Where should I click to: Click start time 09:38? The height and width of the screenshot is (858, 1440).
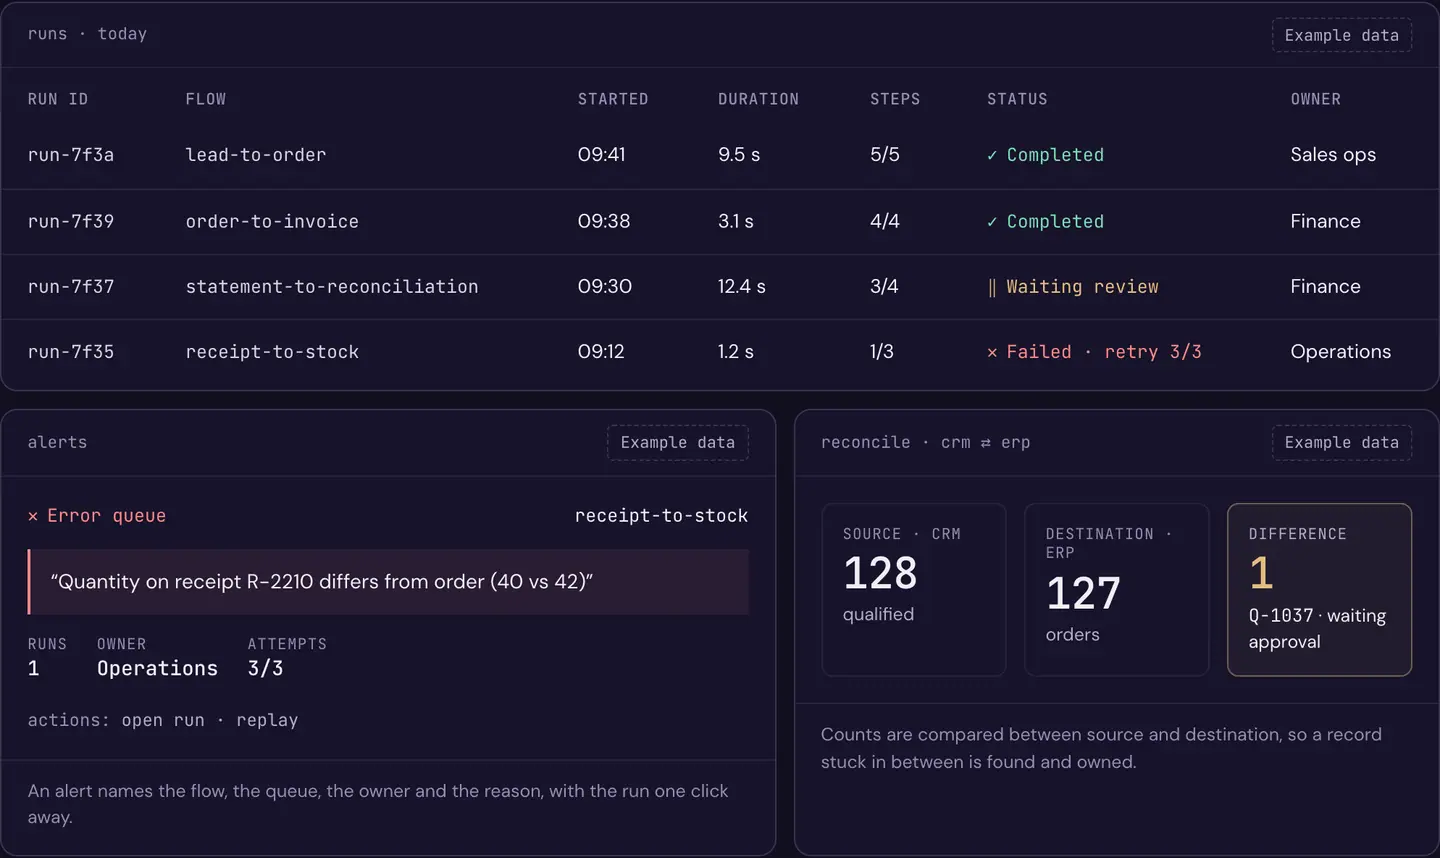[604, 221]
